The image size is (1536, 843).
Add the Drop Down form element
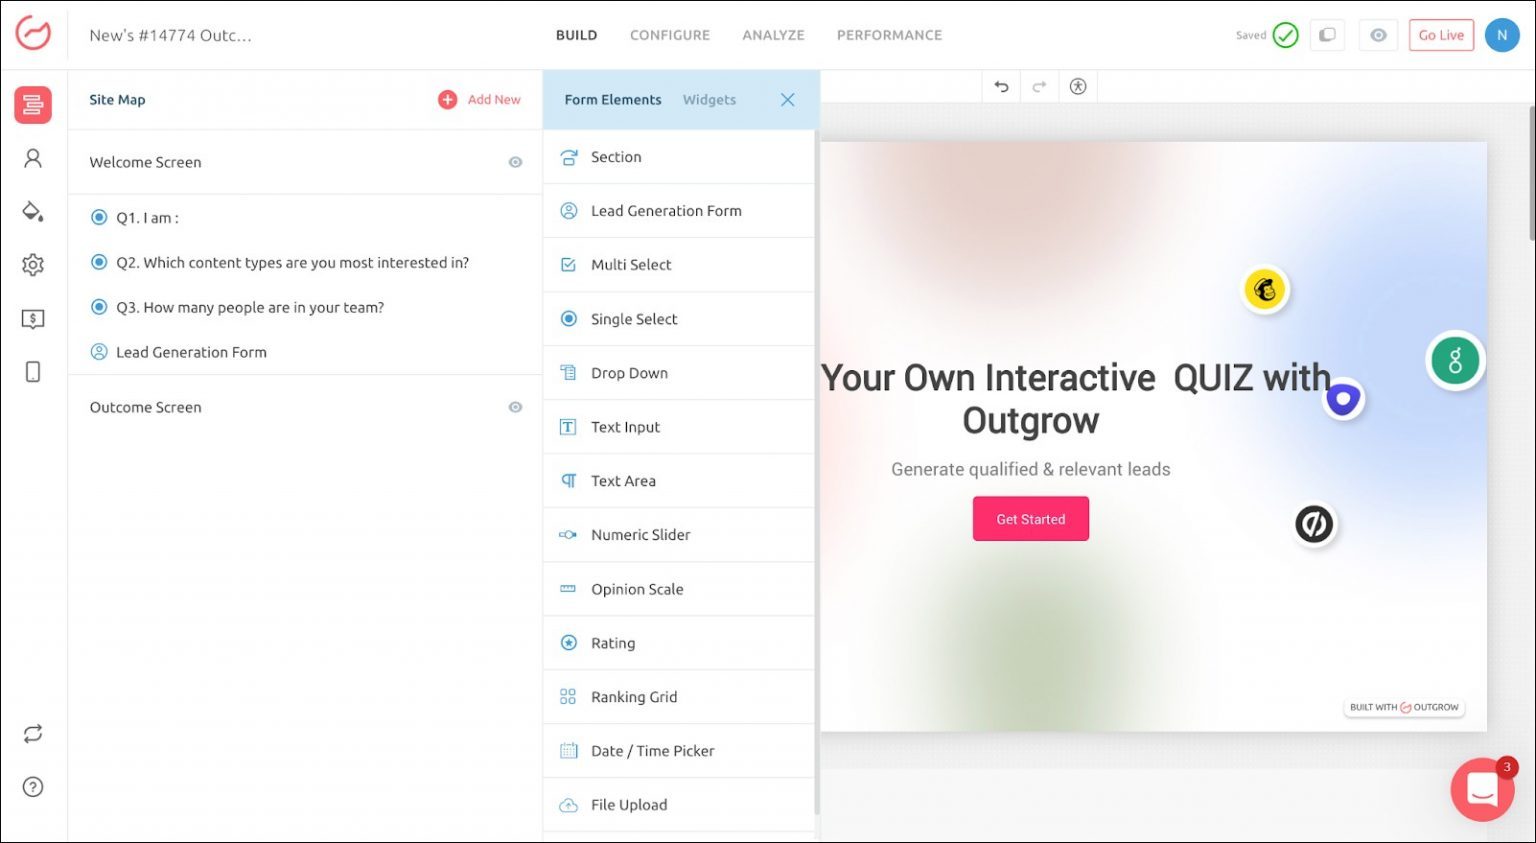[629, 373]
